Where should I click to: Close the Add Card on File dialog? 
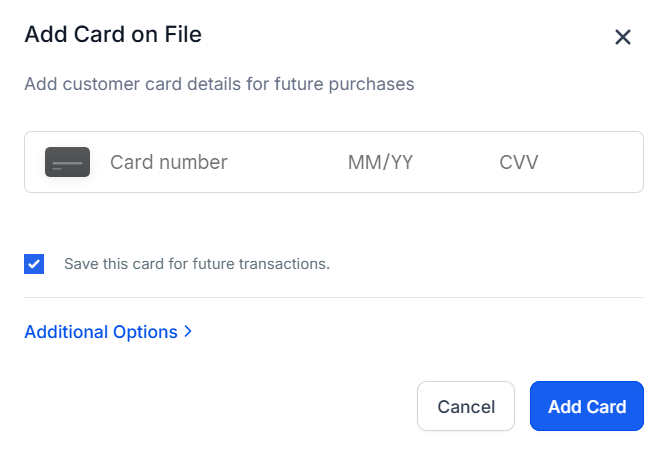click(x=622, y=37)
